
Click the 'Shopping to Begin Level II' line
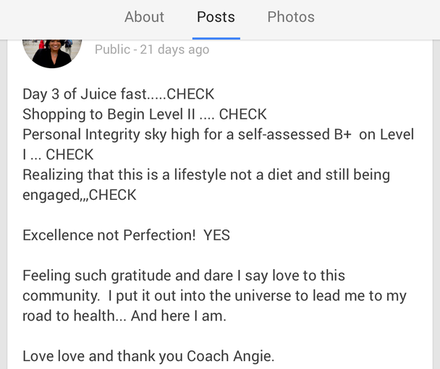[144, 114]
